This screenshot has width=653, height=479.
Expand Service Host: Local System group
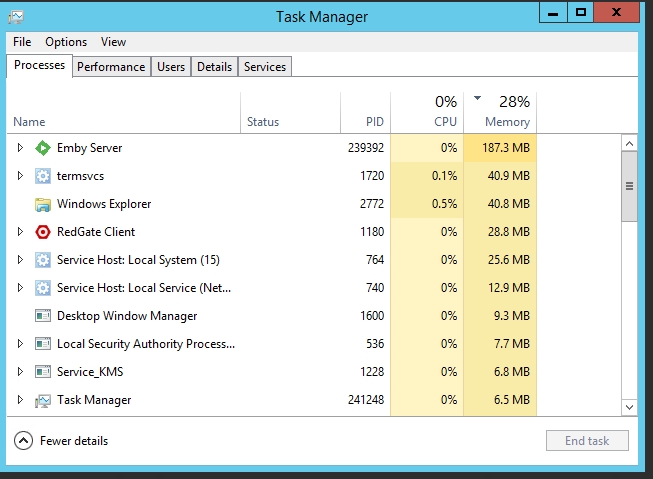[20, 260]
